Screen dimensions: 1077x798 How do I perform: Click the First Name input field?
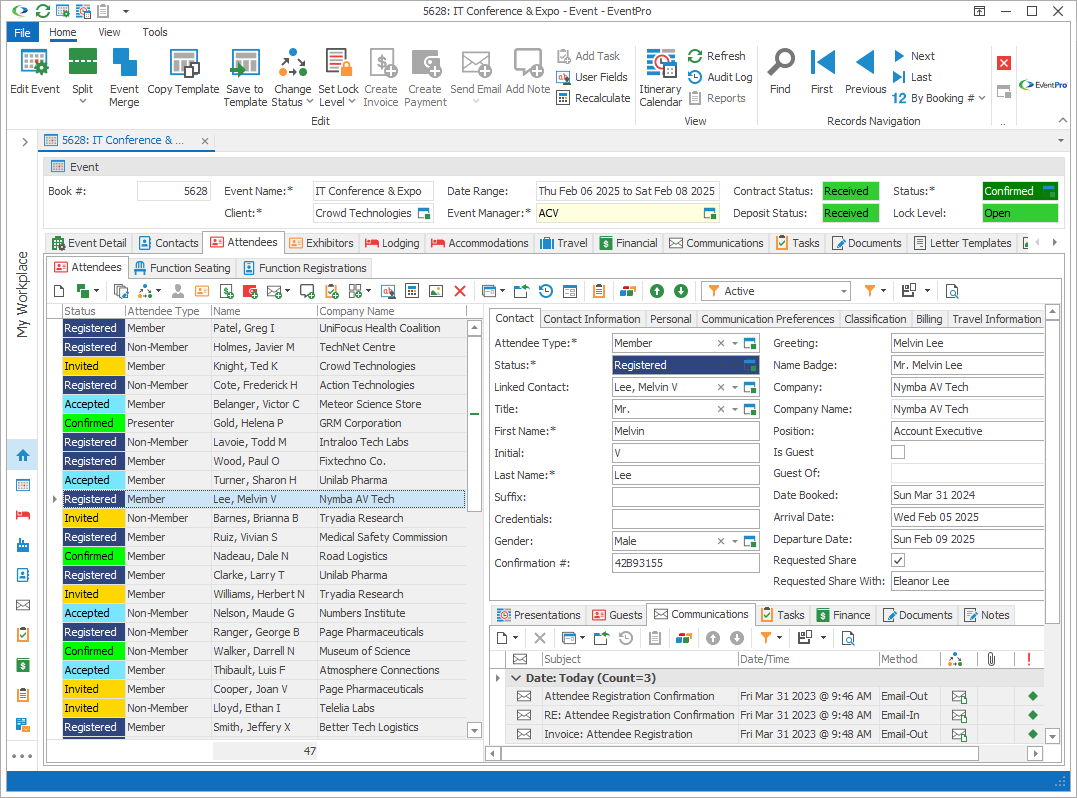tap(685, 431)
